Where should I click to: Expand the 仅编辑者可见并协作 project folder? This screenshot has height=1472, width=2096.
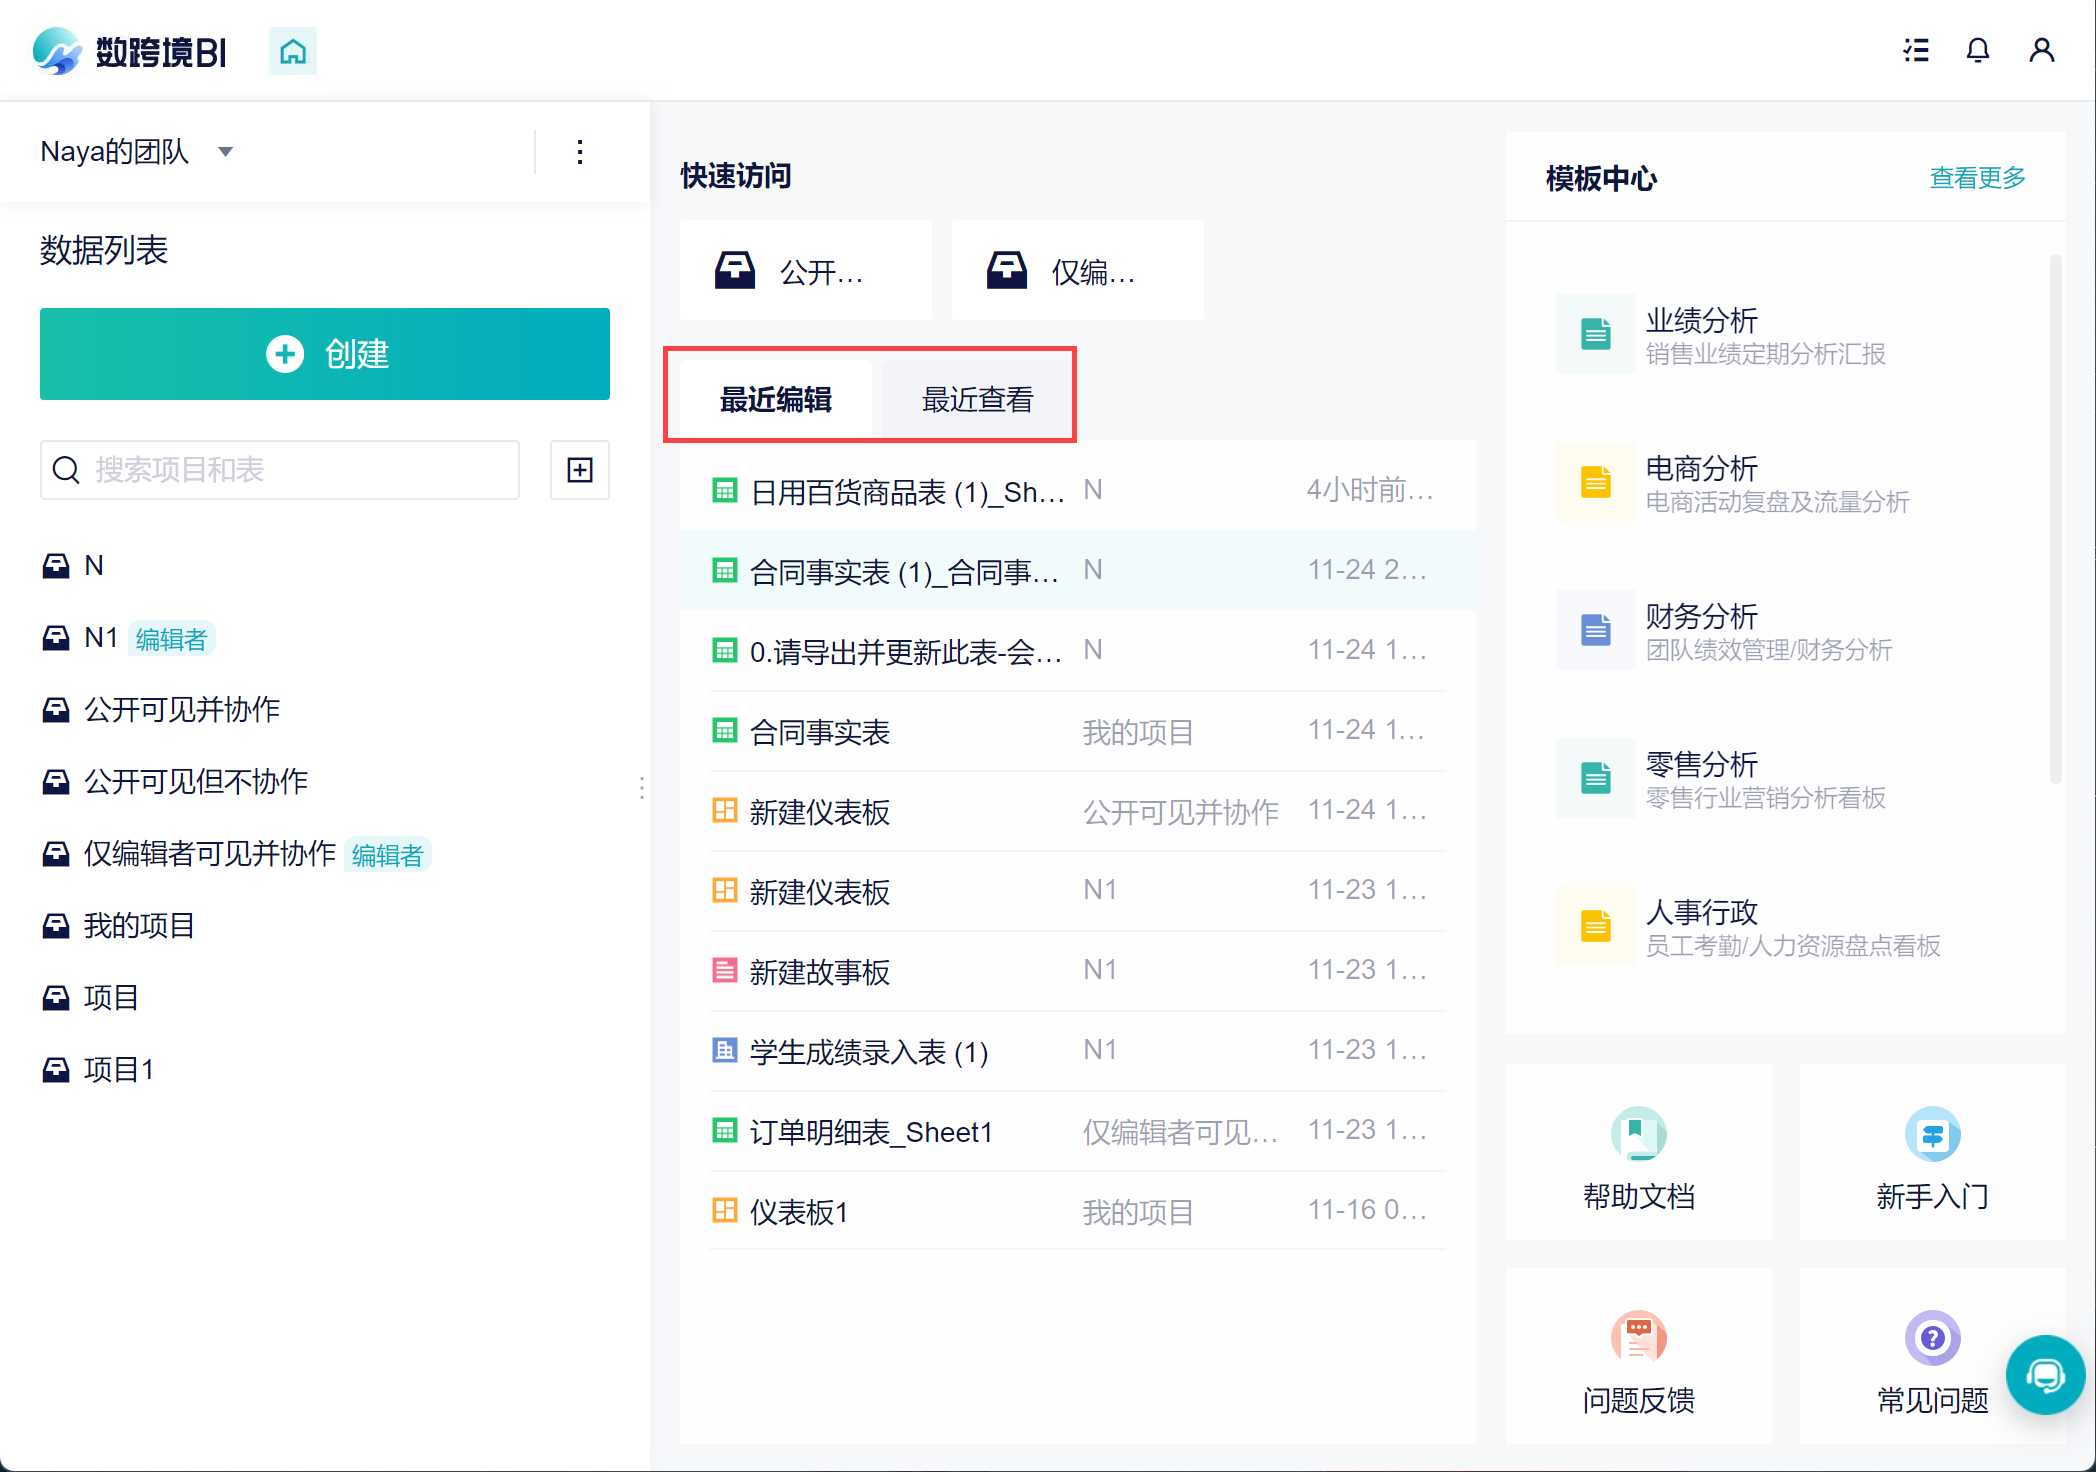click(210, 854)
